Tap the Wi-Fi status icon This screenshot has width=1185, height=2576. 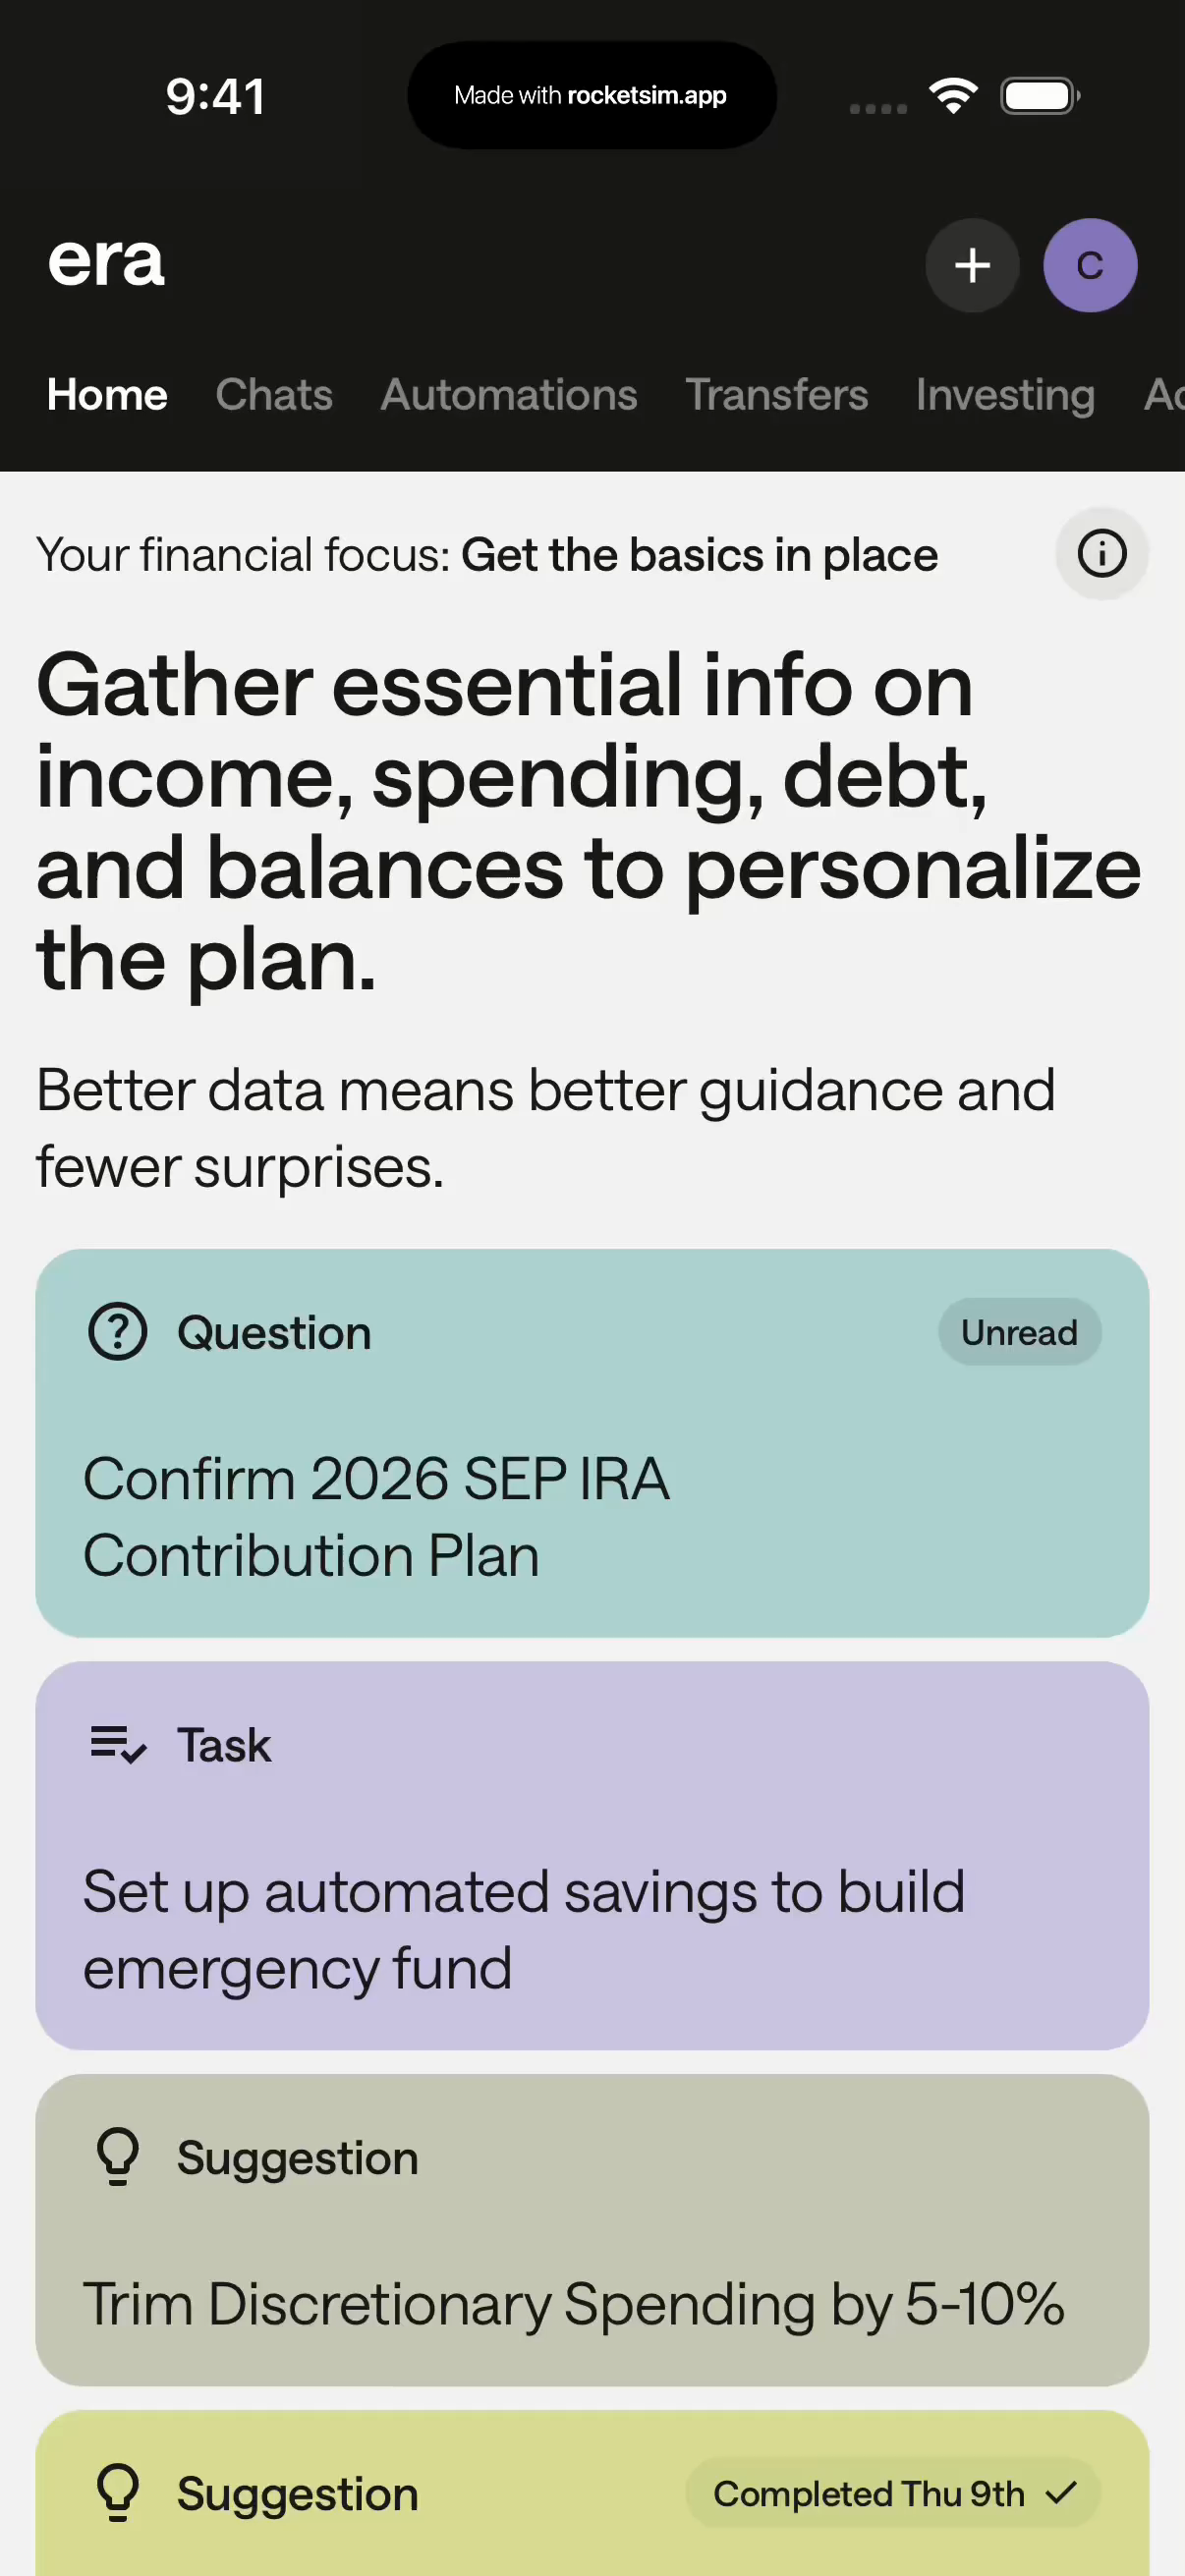point(952,96)
